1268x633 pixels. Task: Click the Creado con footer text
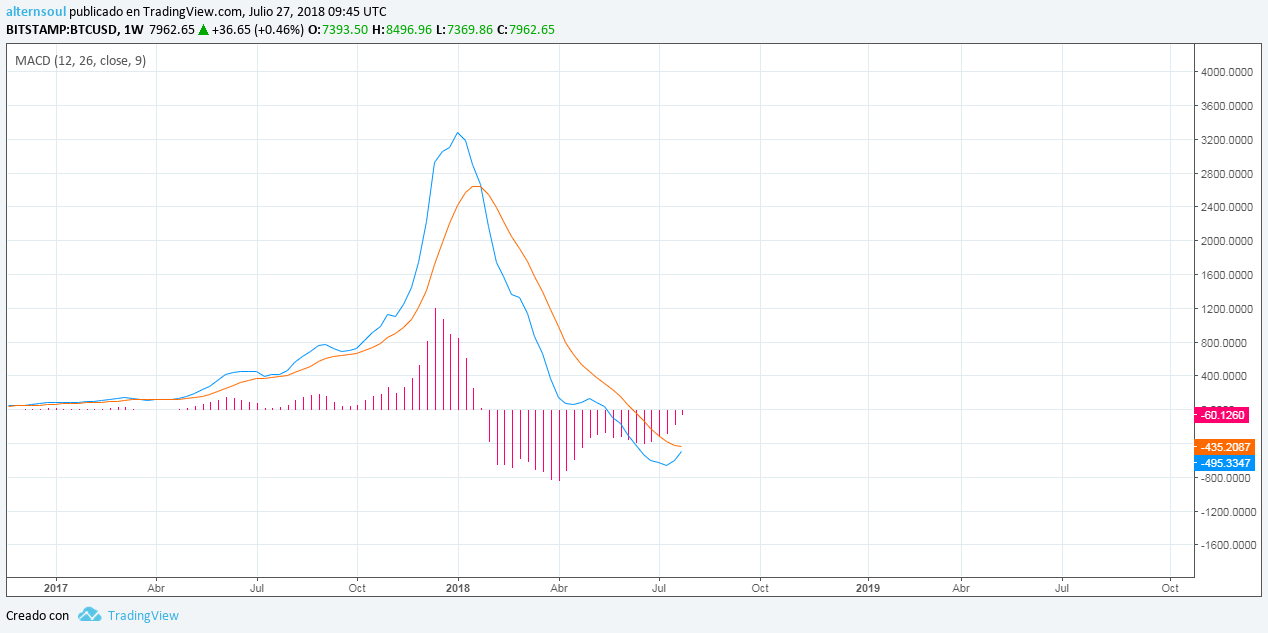click(38, 616)
